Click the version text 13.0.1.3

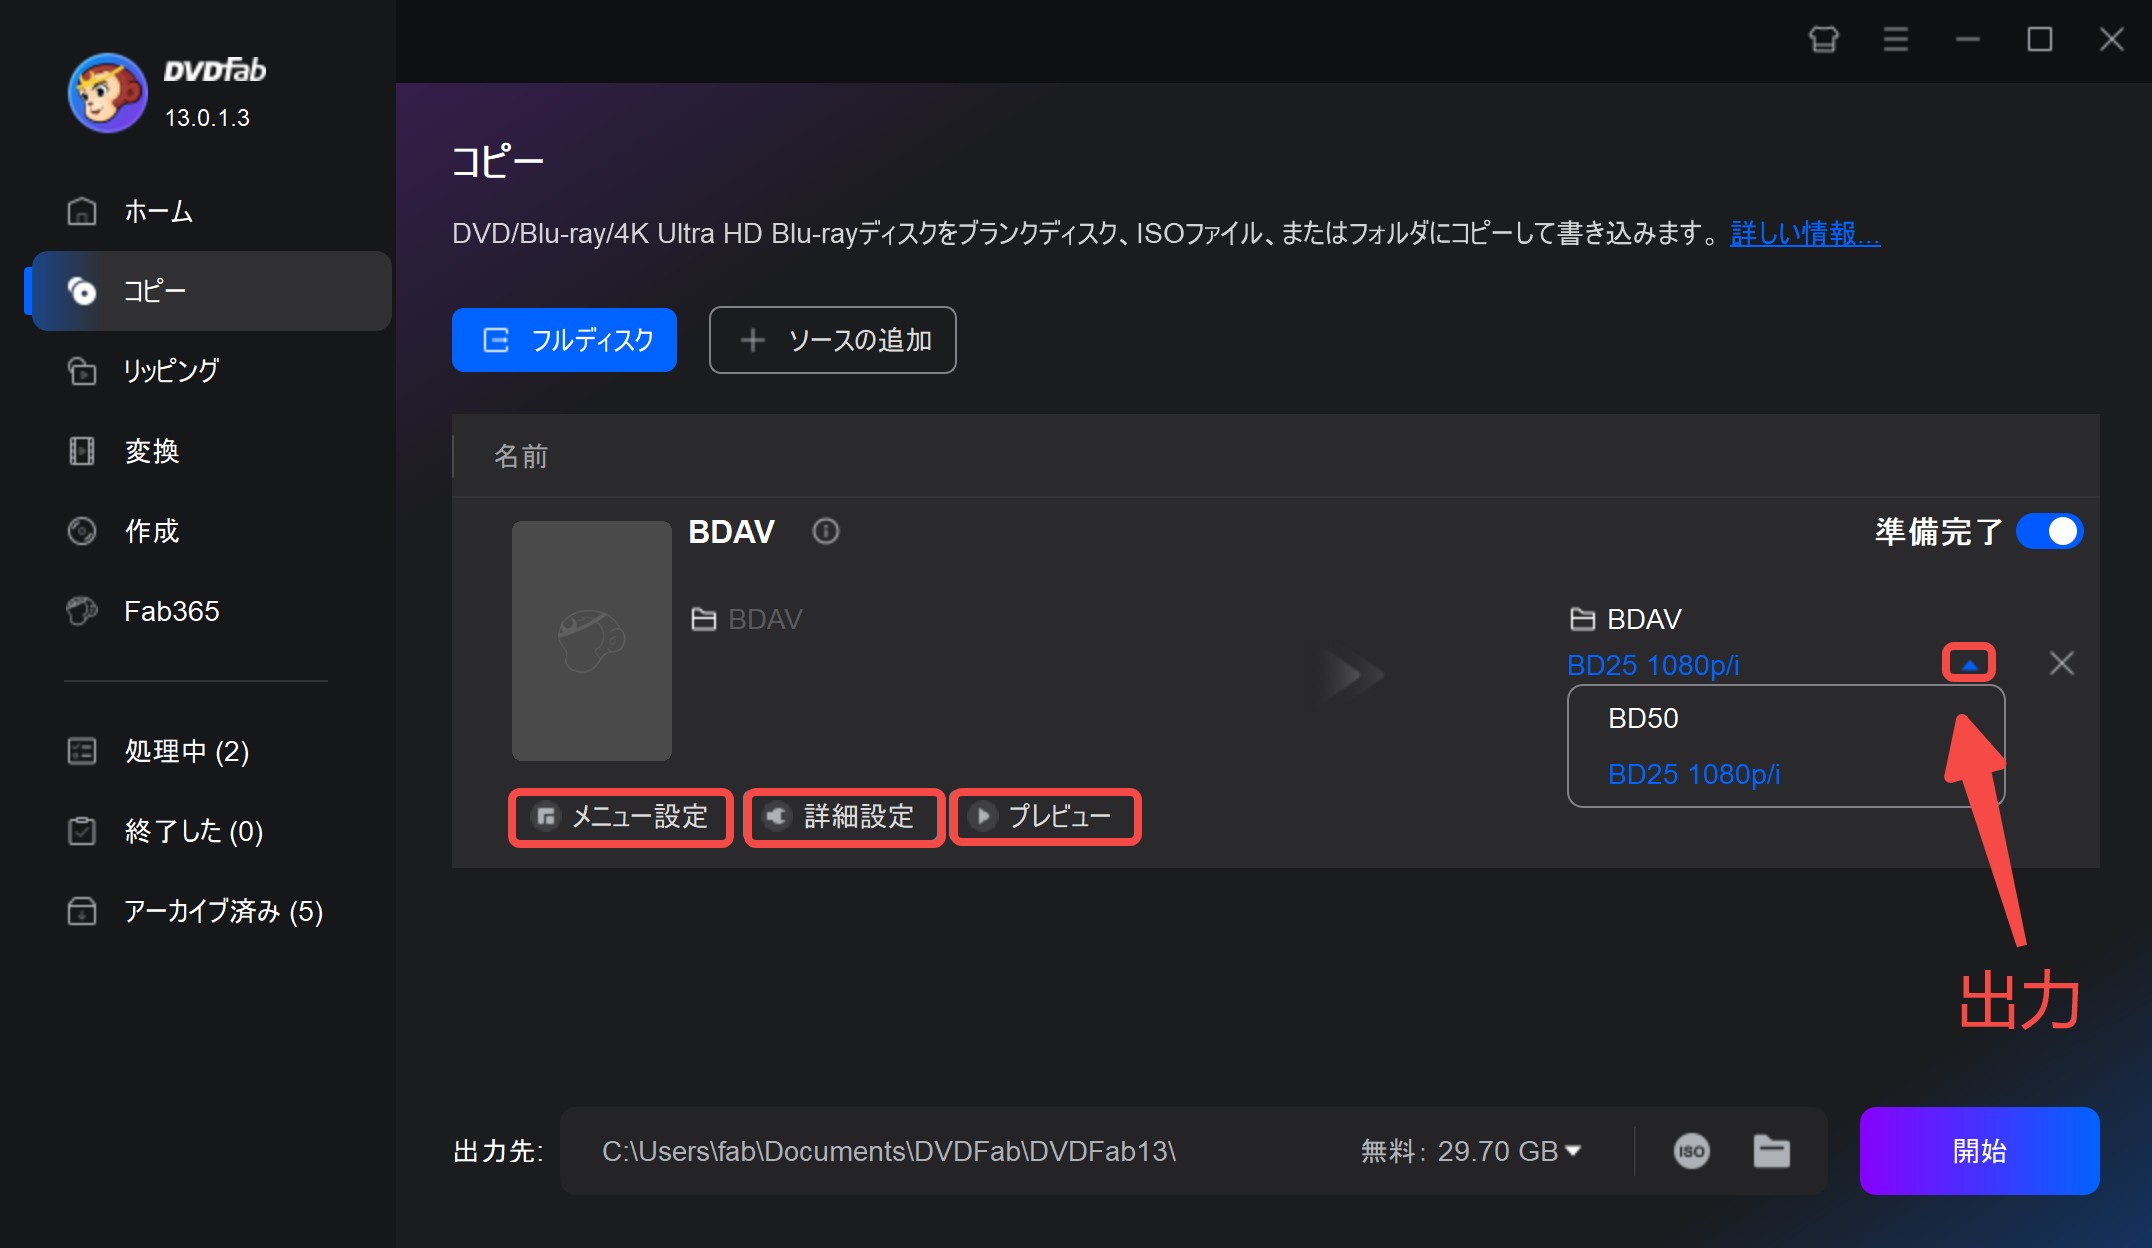click(207, 118)
